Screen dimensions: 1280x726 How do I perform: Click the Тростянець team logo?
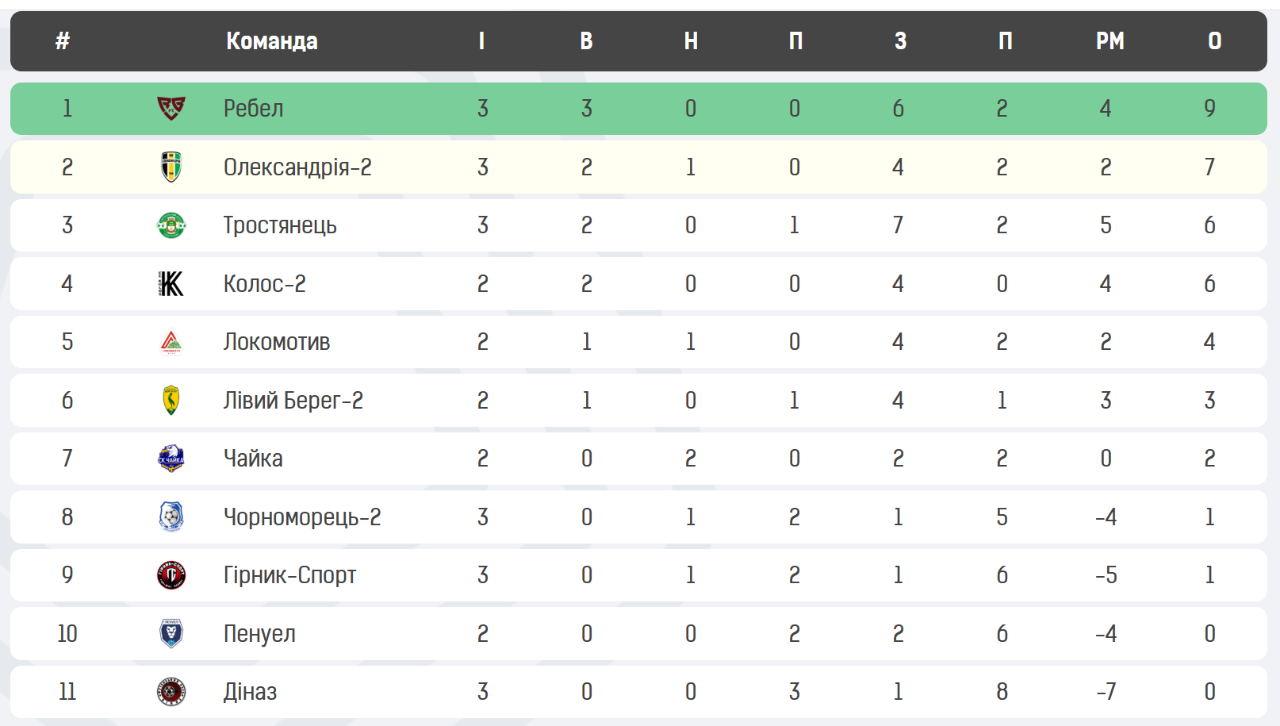pos(171,225)
